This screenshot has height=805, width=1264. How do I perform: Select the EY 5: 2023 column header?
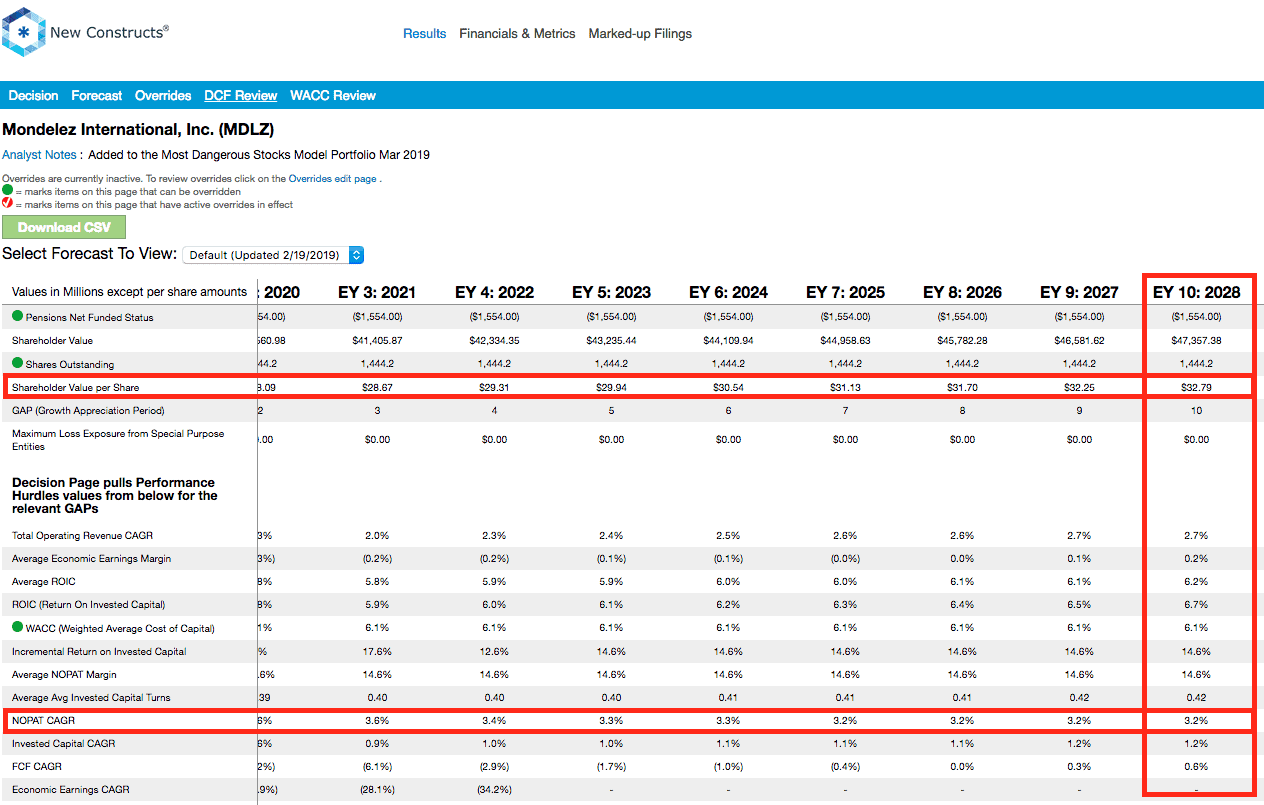pyautogui.click(x=611, y=293)
